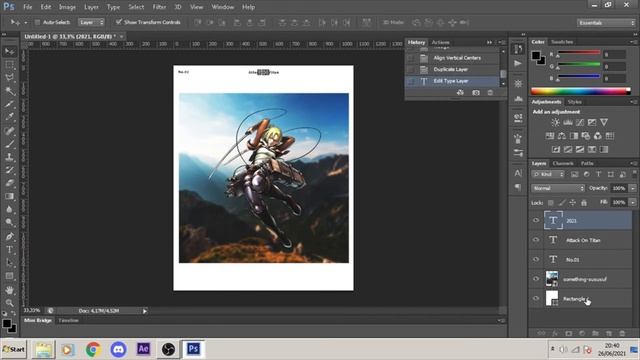Hide the Attack On Titan layer
Viewport: 640px width, 360px height.
[536, 240]
